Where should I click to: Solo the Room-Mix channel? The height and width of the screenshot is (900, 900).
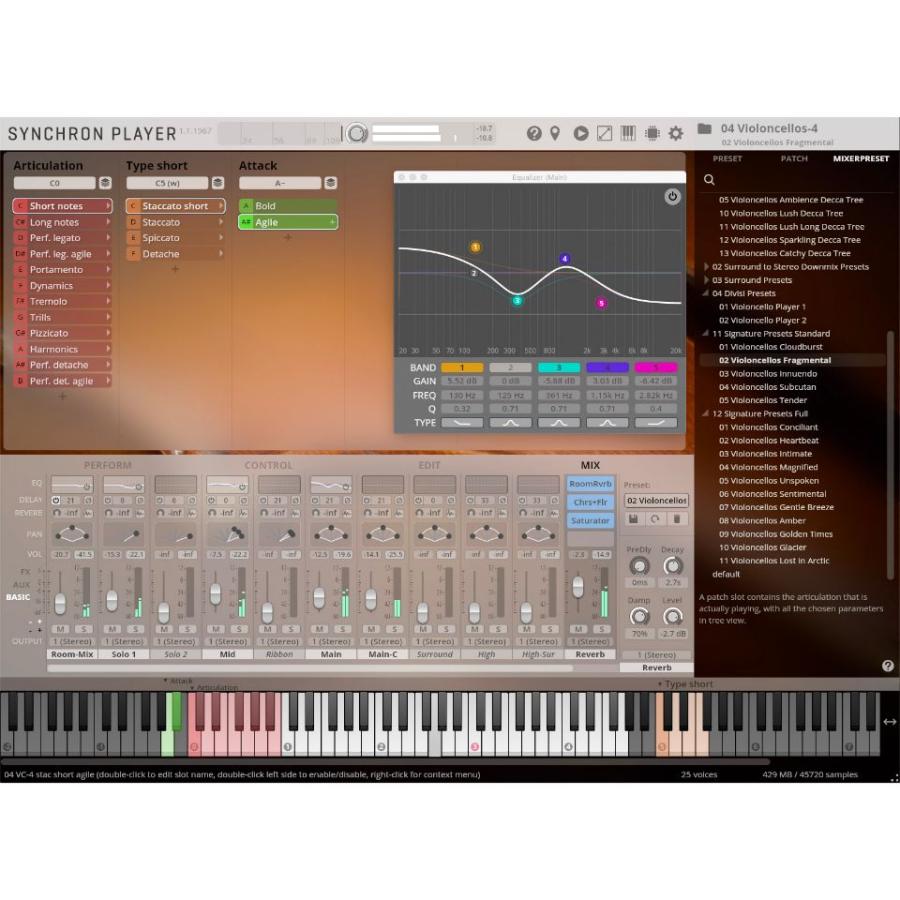pos(84,629)
